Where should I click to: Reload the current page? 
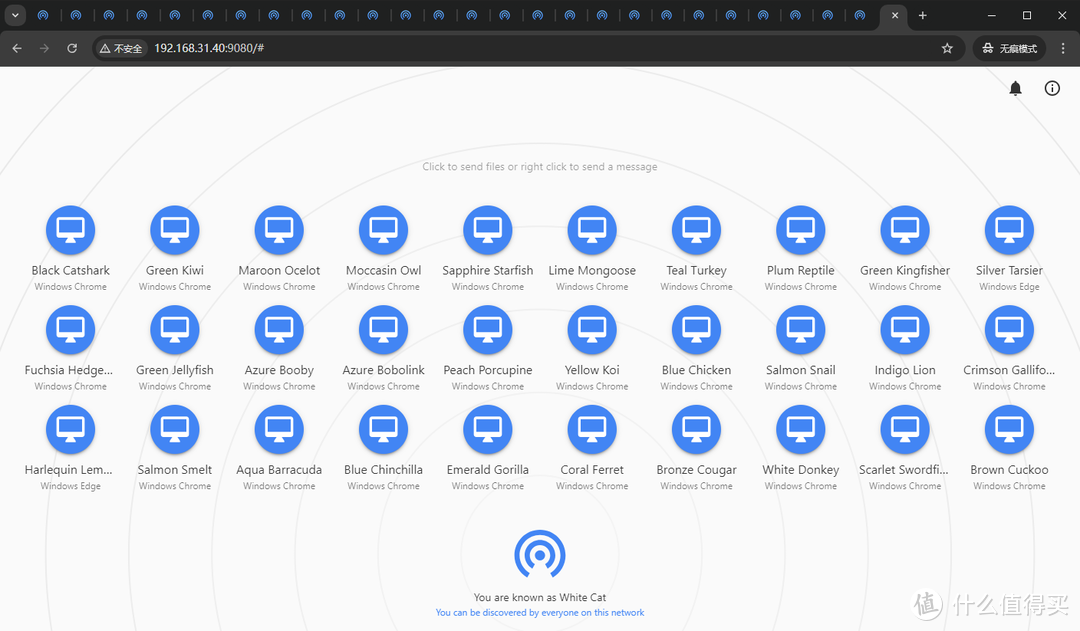72,48
